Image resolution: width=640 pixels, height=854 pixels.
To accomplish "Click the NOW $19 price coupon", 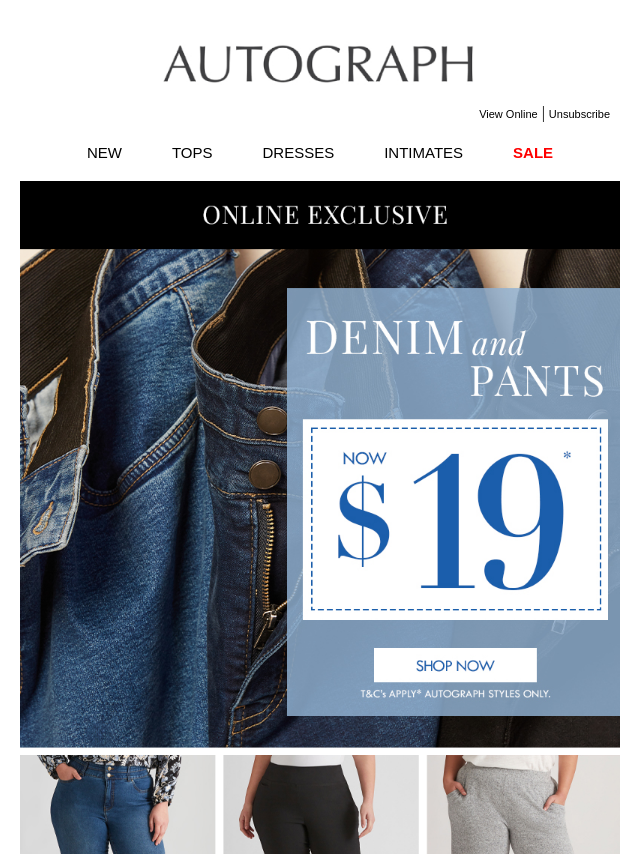I will point(455,520).
